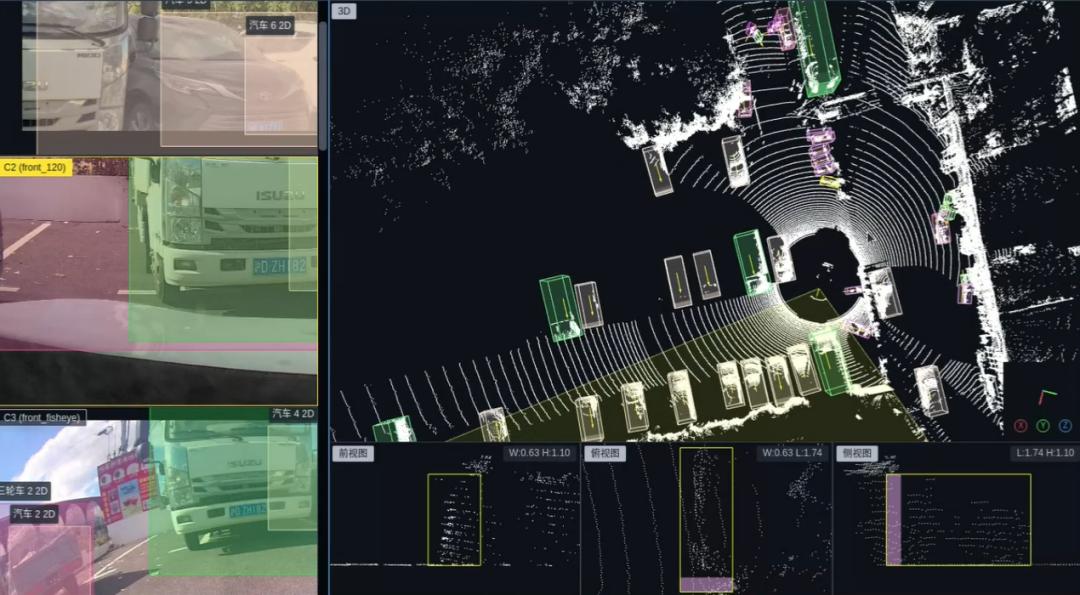Click the 前视图 front view label
Screen dimensions: 1080x595
point(353,453)
